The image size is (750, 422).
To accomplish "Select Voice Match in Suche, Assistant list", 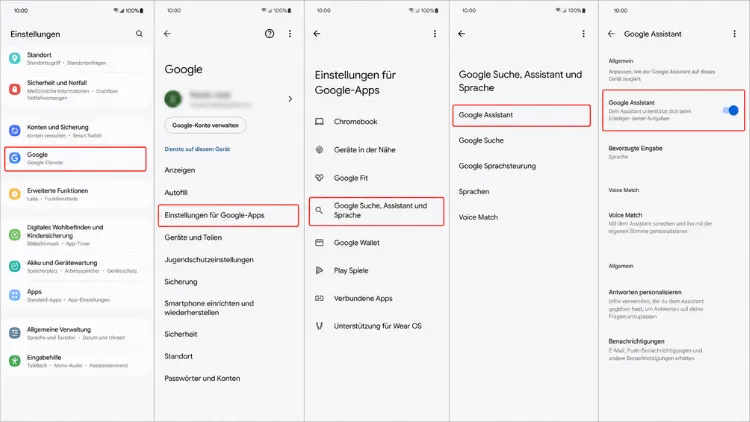I will click(478, 217).
